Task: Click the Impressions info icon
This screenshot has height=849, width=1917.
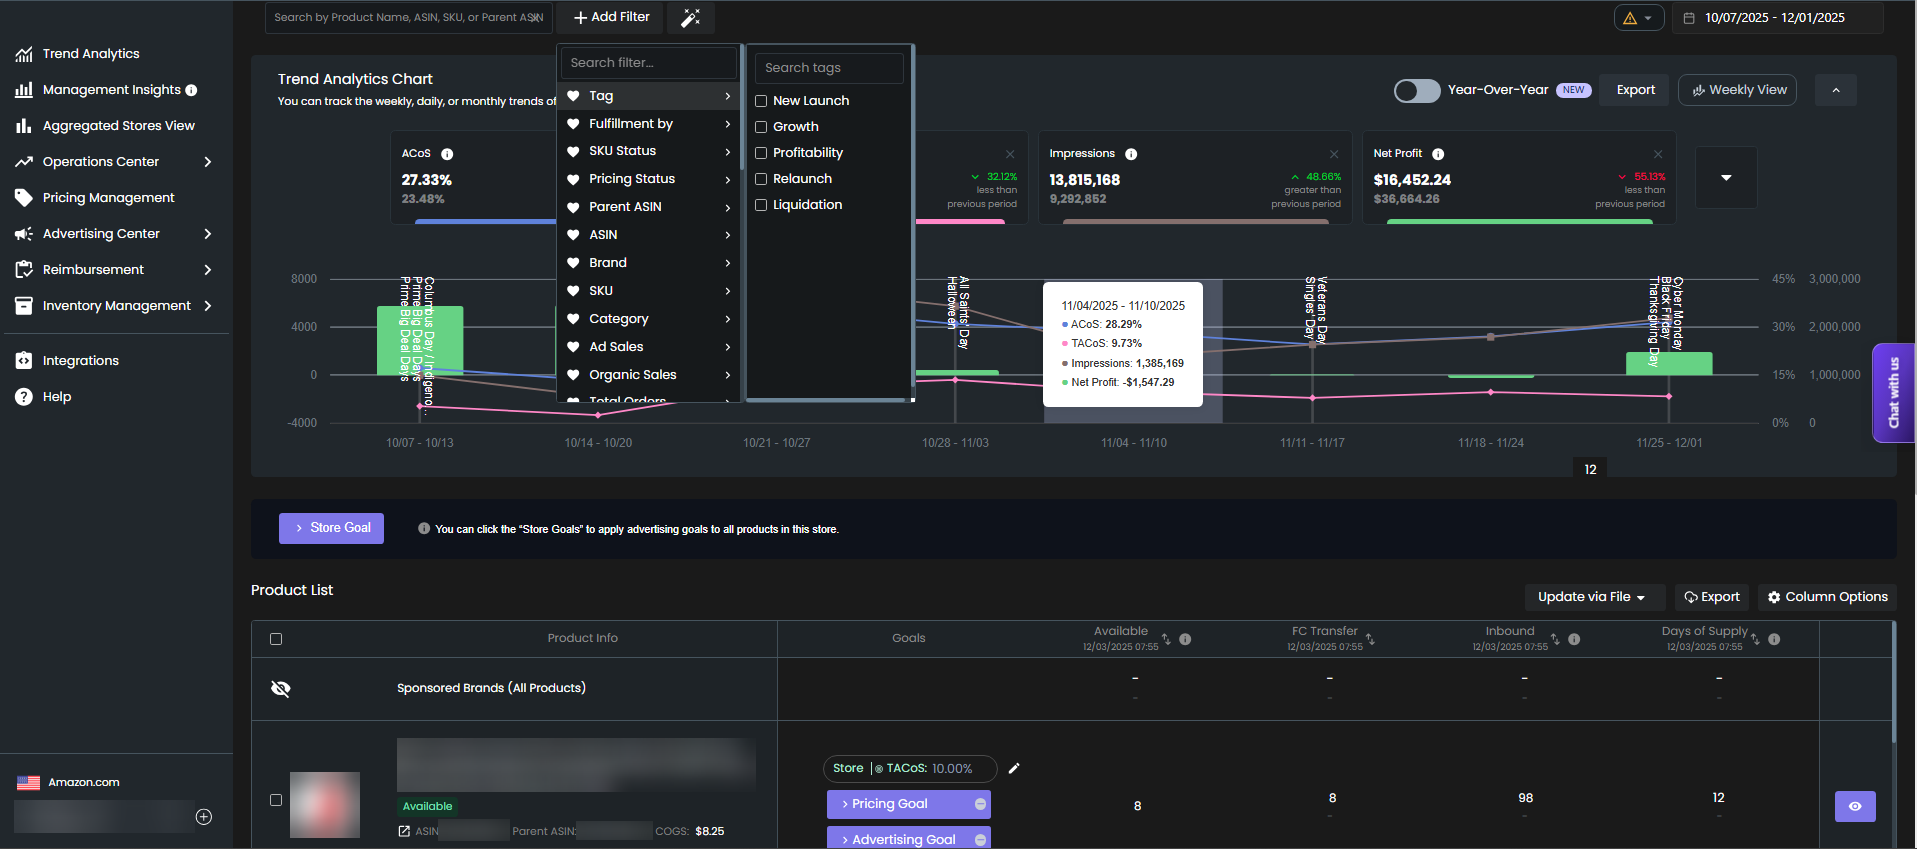Action: pyautogui.click(x=1131, y=154)
